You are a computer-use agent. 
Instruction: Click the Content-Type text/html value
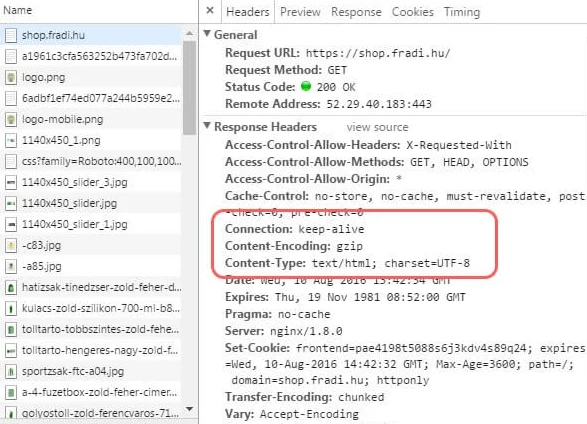391,263
